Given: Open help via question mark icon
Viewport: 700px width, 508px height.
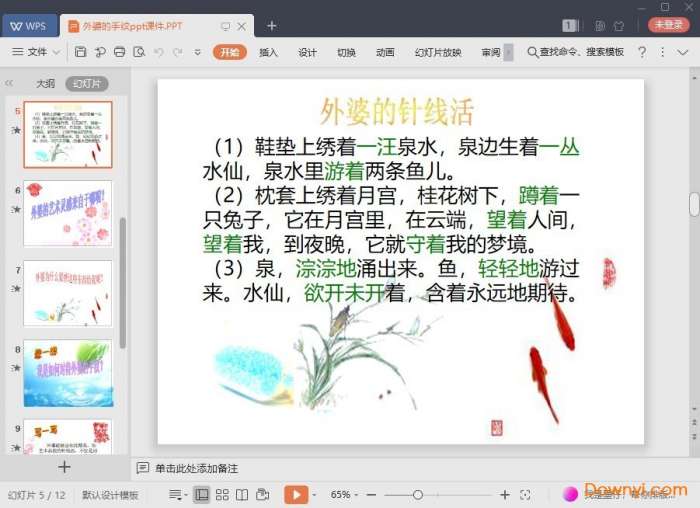Looking at the screenshot, I should pos(642,52).
